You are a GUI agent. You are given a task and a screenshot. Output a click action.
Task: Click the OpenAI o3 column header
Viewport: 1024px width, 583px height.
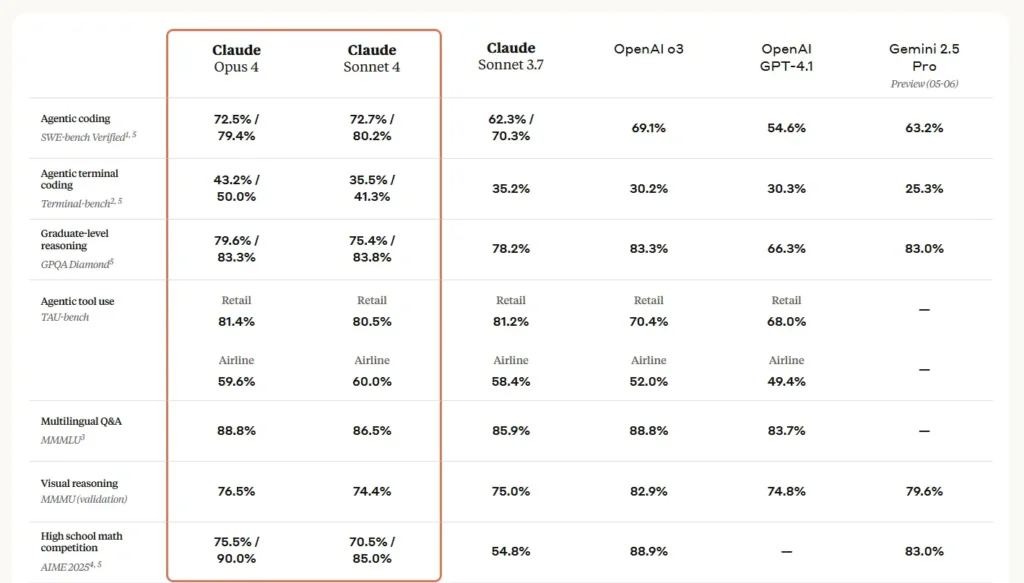click(x=648, y=50)
